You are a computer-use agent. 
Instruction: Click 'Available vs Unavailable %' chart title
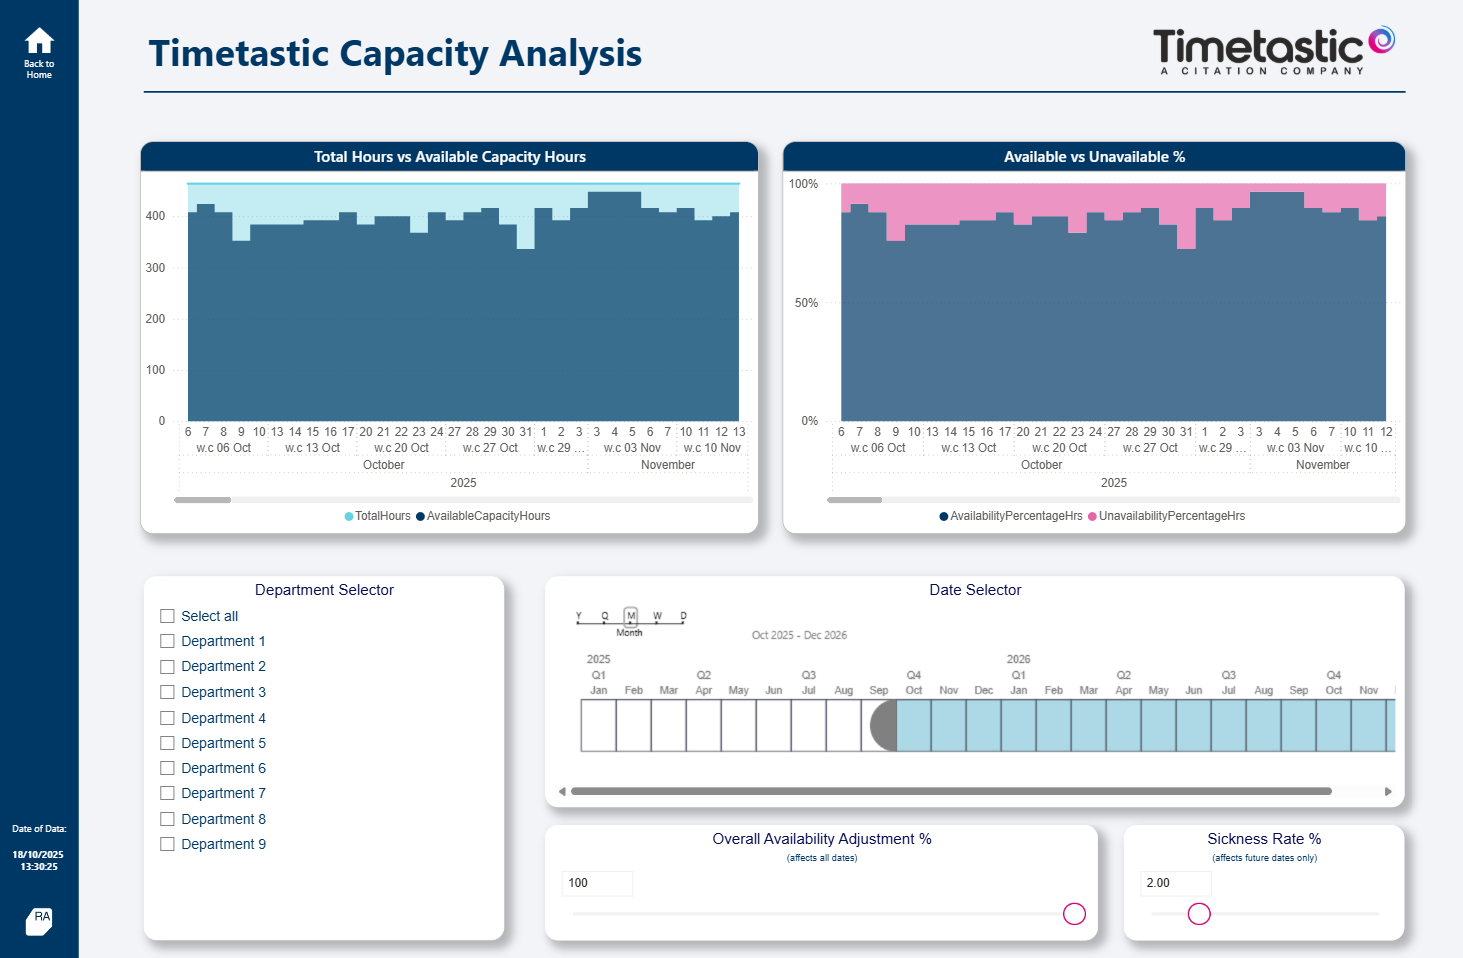click(x=1094, y=157)
